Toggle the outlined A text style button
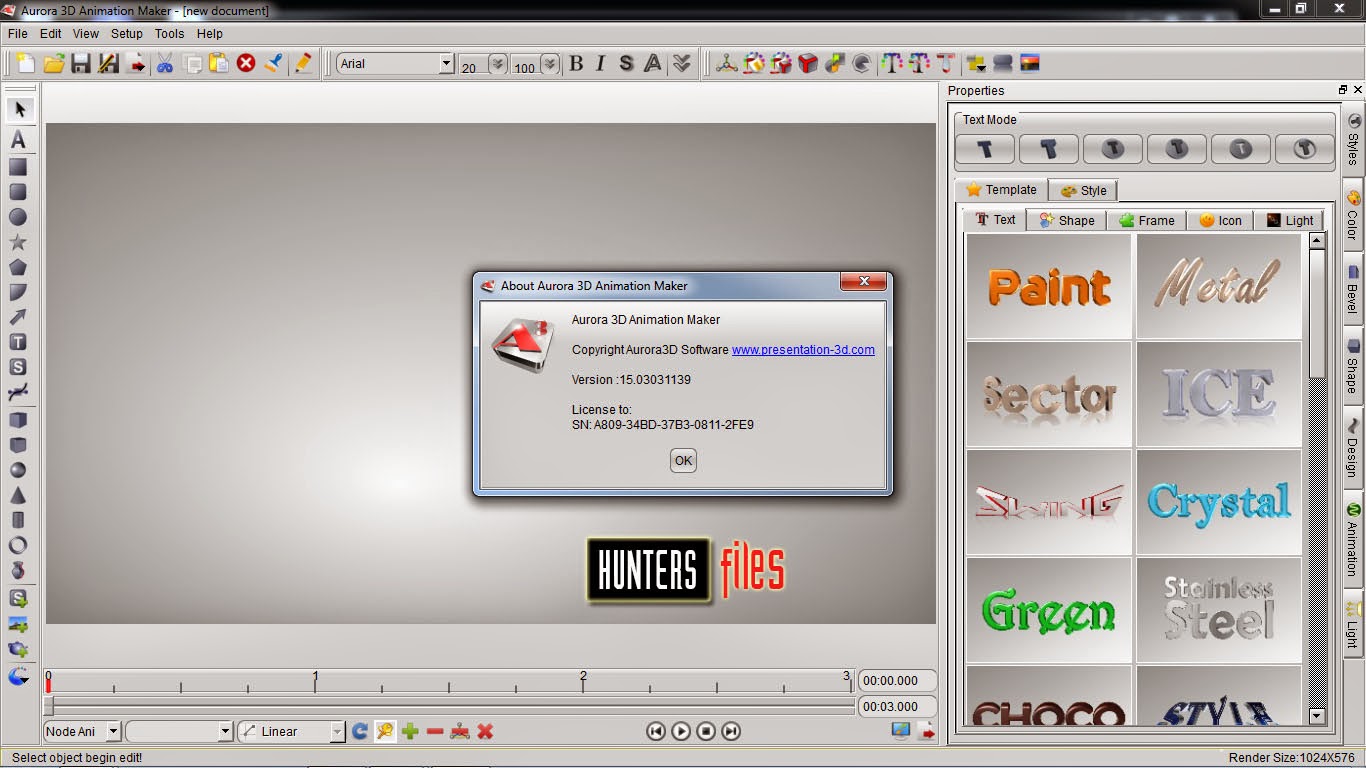This screenshot has width=1366, height=768. pos(653,64)
